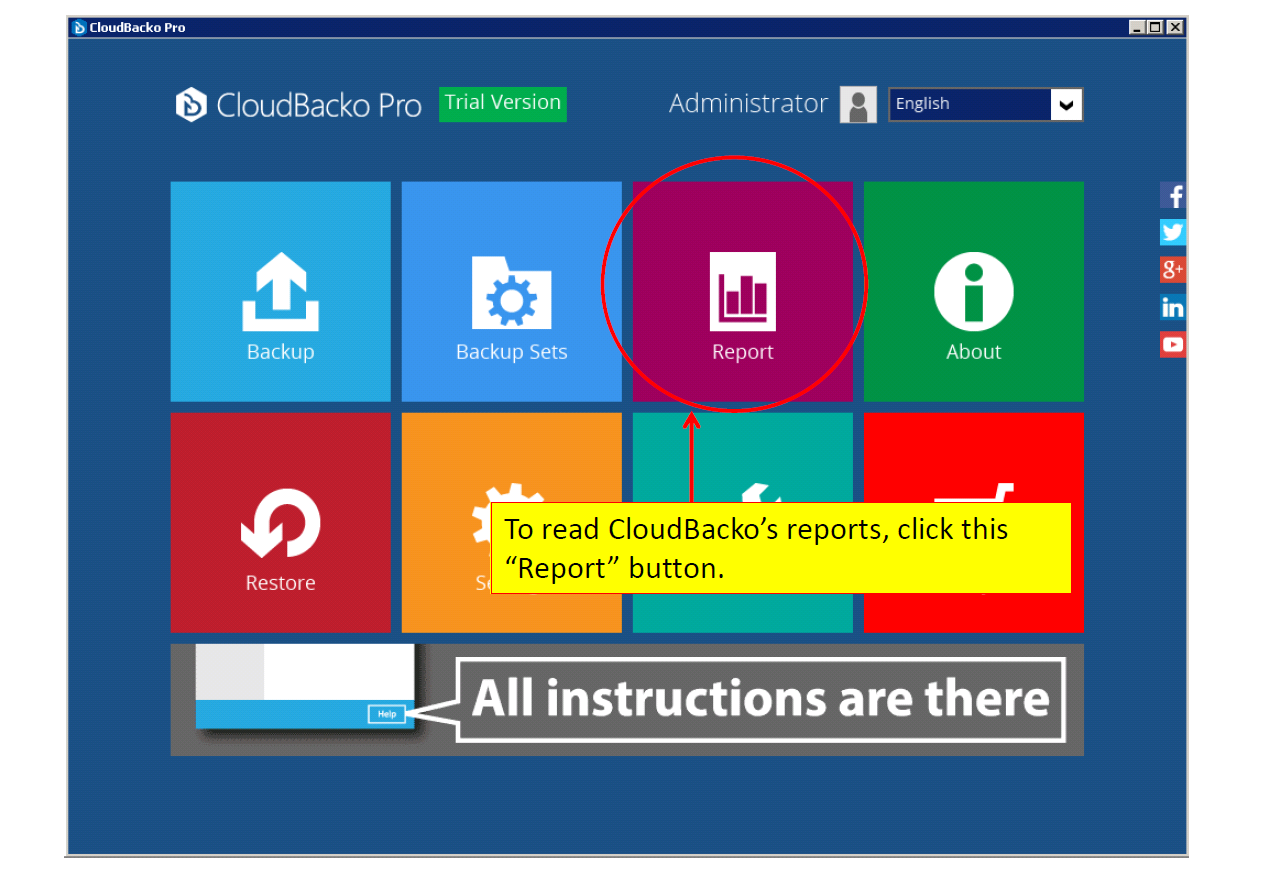
Task: Open the About info tile
Action: coord(973,291)
